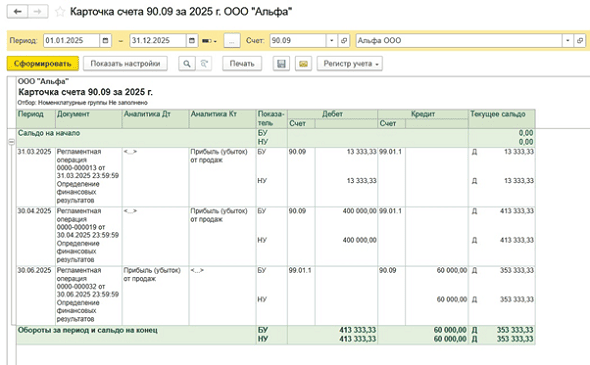Expand the Счет 90.09 dropdown arrow
The width and height of the screenshot is (590, 365).
(x=331, y=41)
